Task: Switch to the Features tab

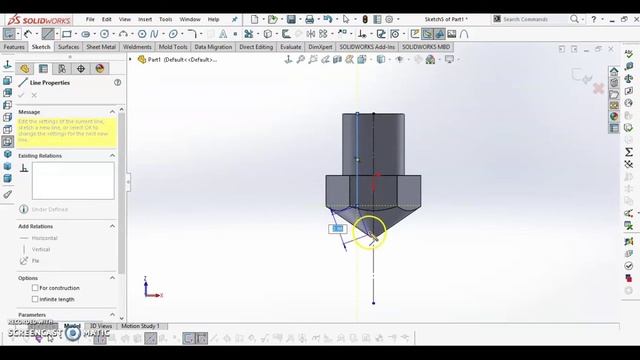Action: 14,47
